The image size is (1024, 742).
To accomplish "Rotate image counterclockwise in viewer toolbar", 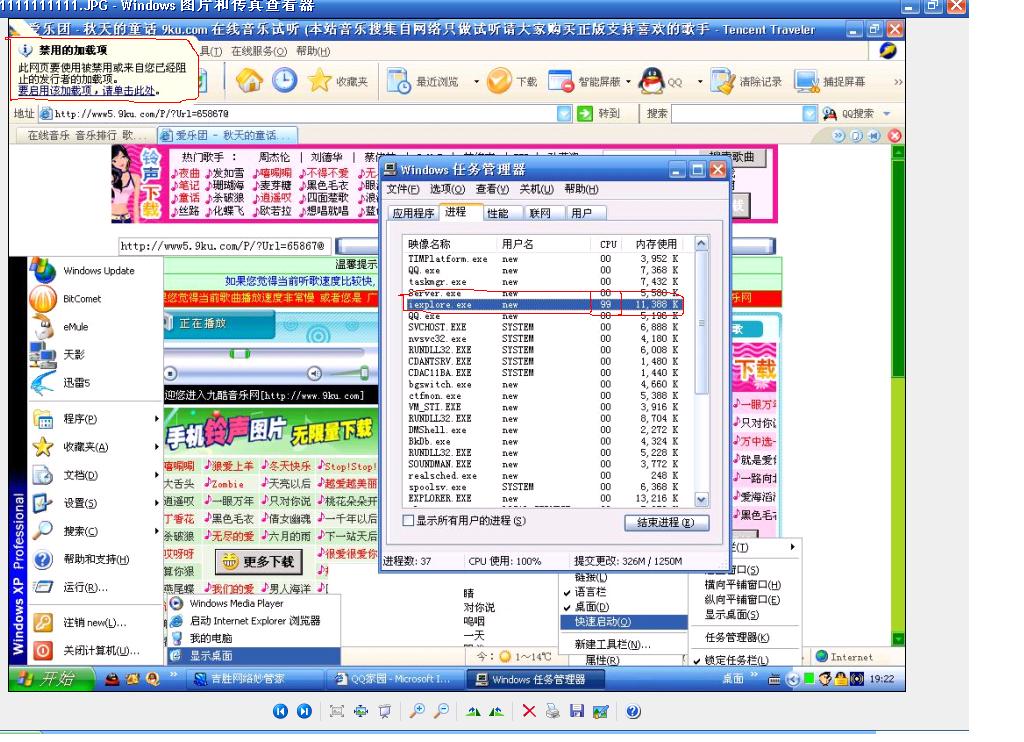I will pyautogui.click(x=496, y=711).
